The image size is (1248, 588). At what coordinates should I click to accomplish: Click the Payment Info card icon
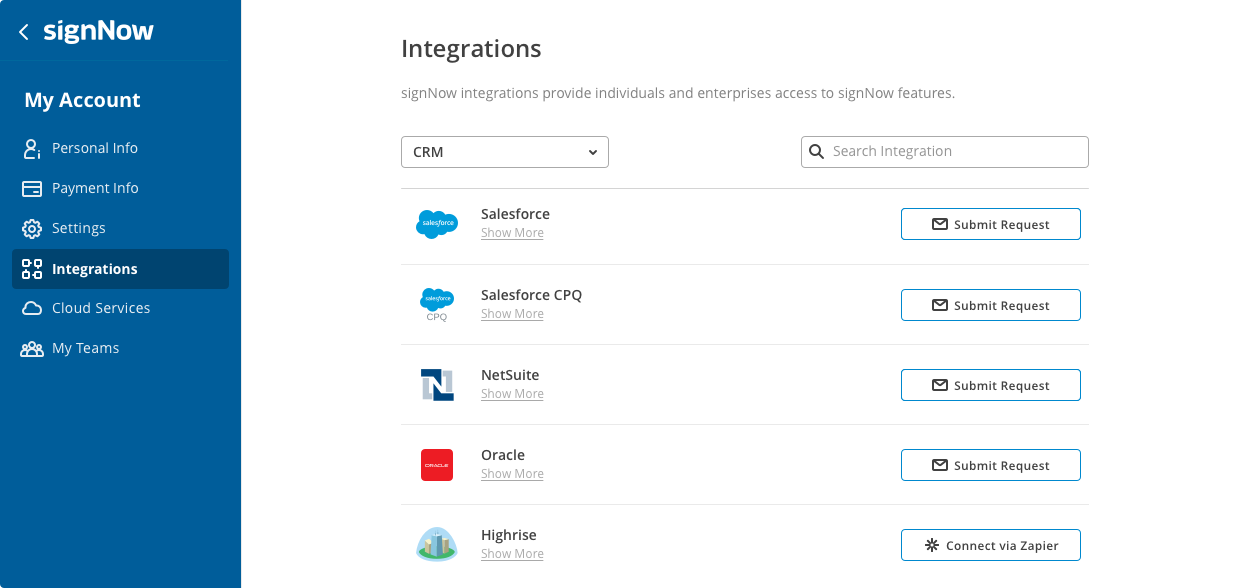(x=31, y=187)
